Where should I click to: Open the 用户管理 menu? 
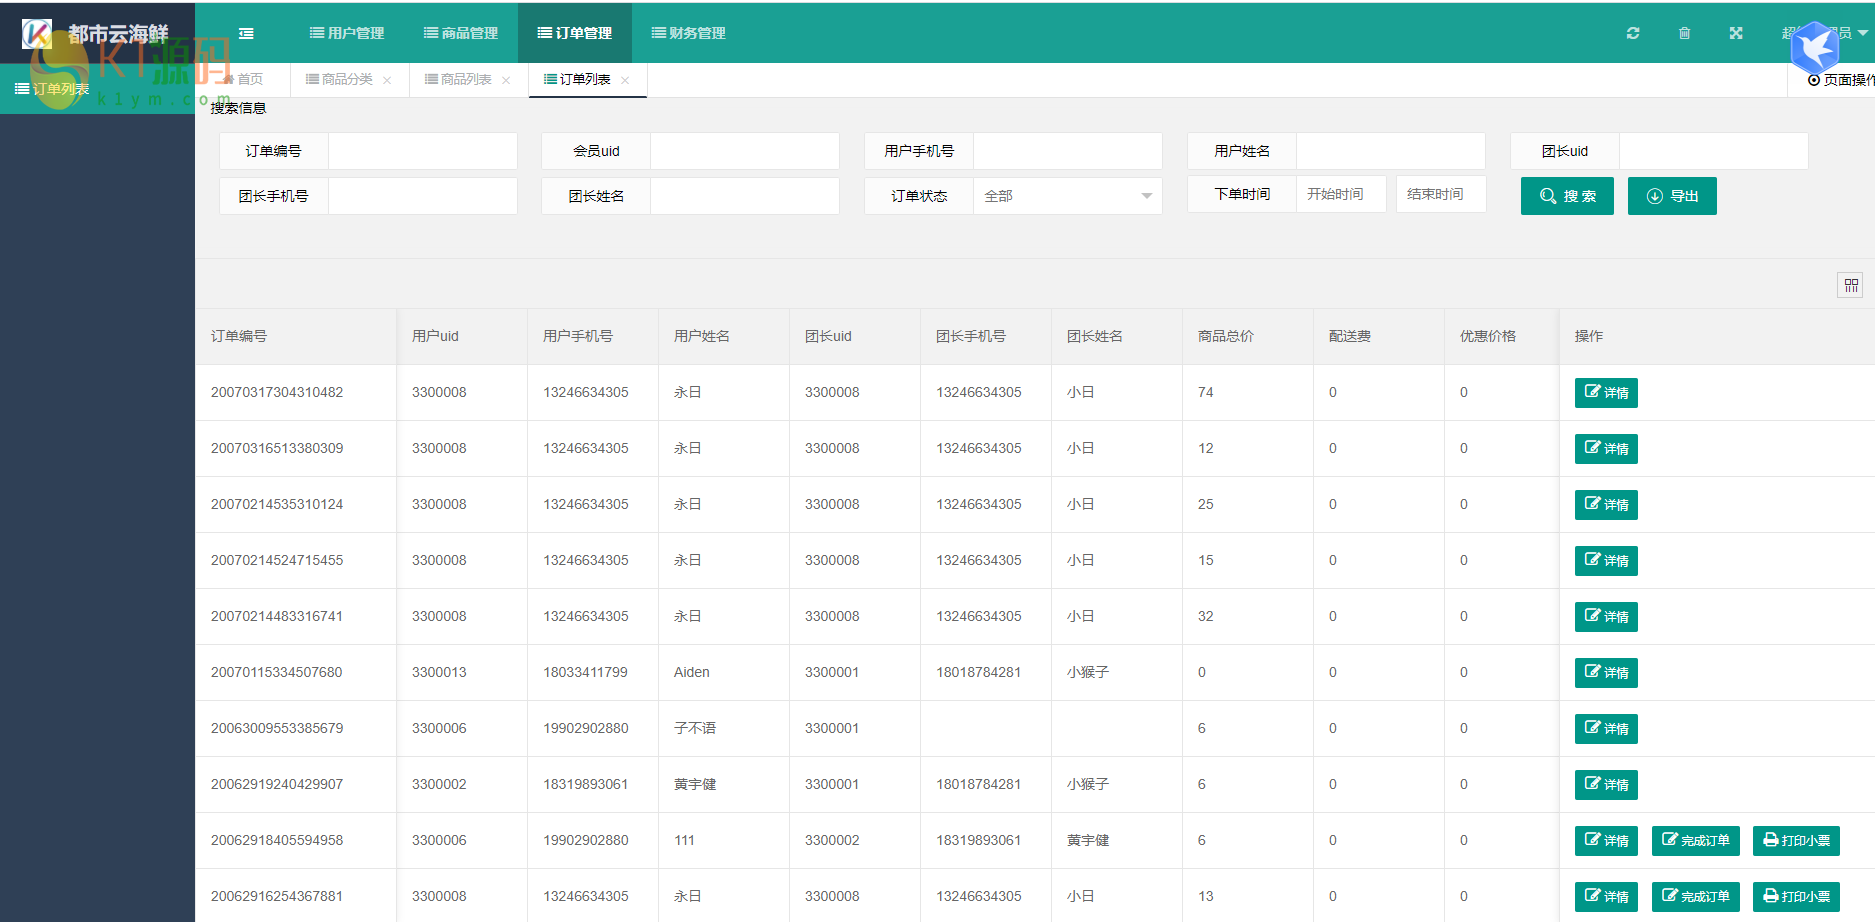347,33
